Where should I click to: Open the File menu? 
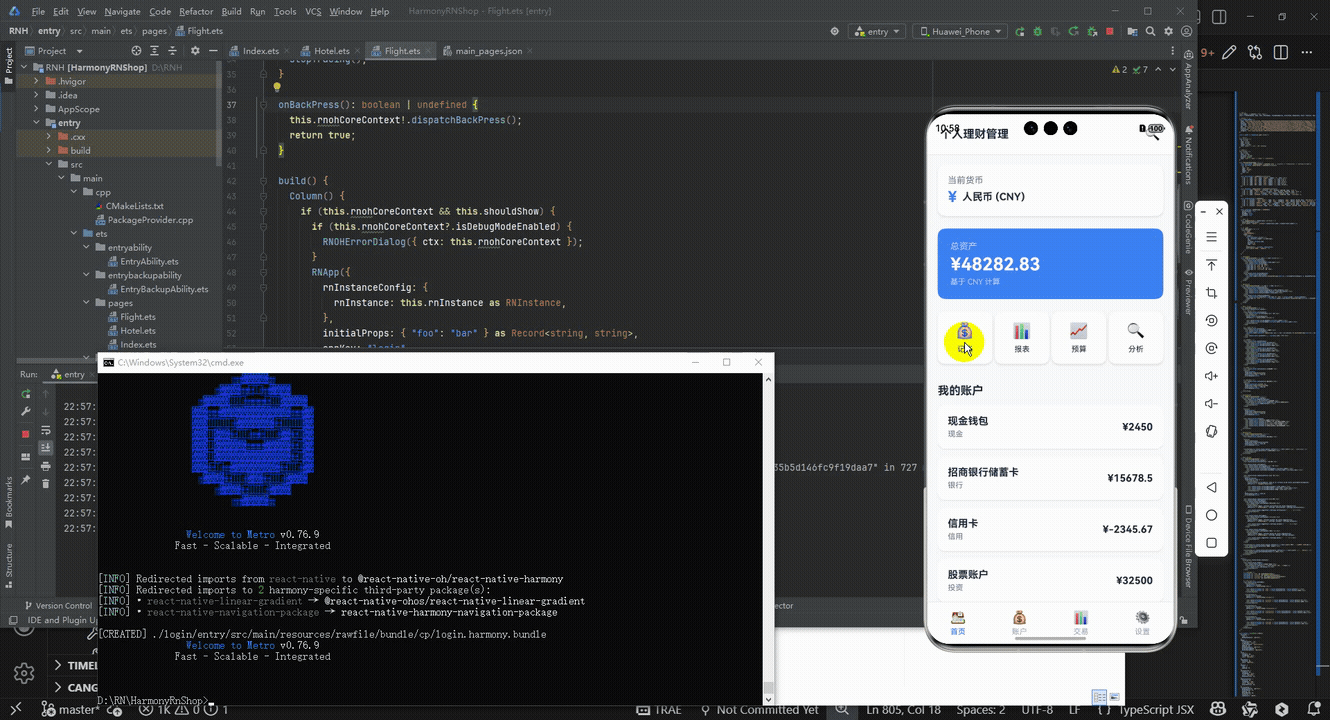point(38,11)
